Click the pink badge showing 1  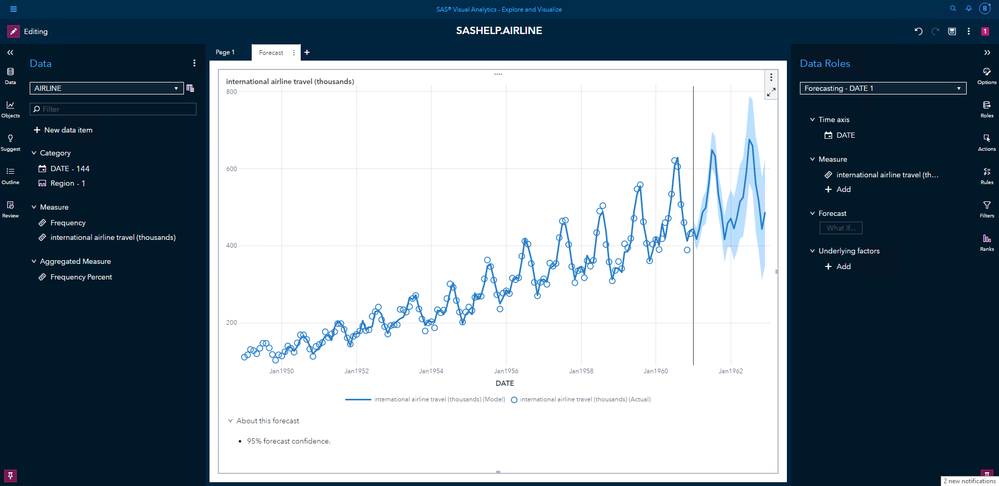(x=986, y=31)
